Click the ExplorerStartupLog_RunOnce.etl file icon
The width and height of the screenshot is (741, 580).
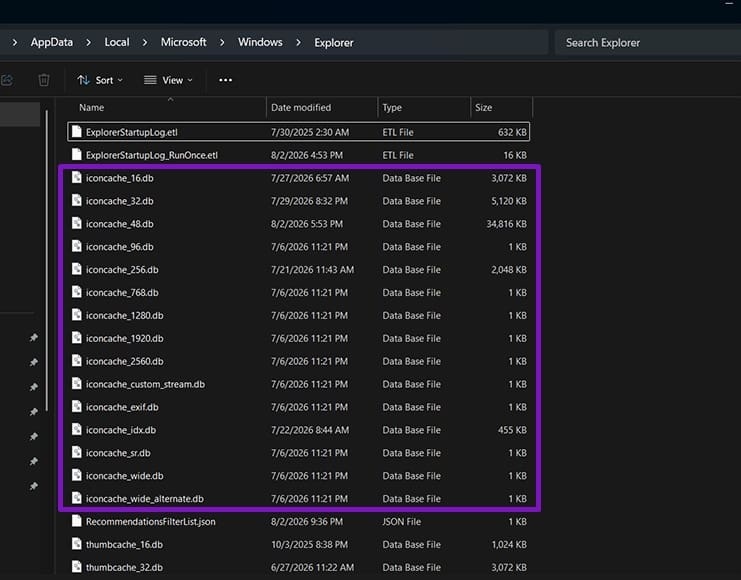77,155
